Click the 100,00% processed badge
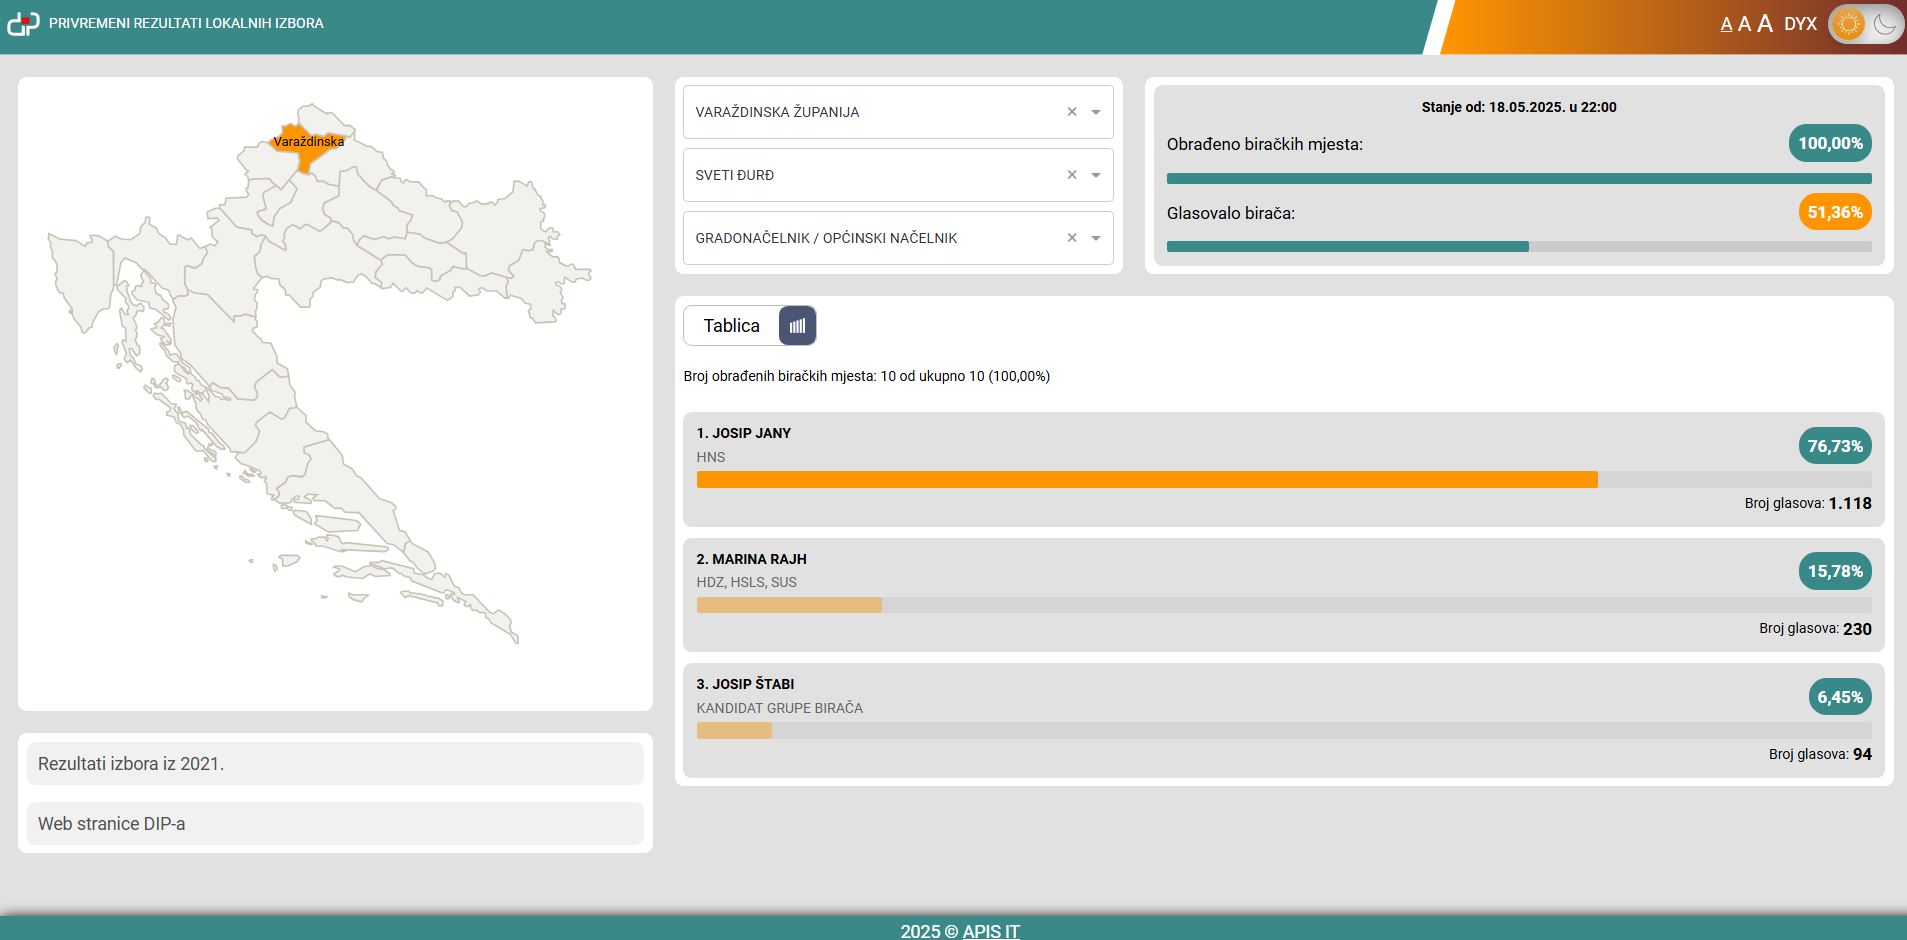1907x940 pixels. coord(1830,143)
